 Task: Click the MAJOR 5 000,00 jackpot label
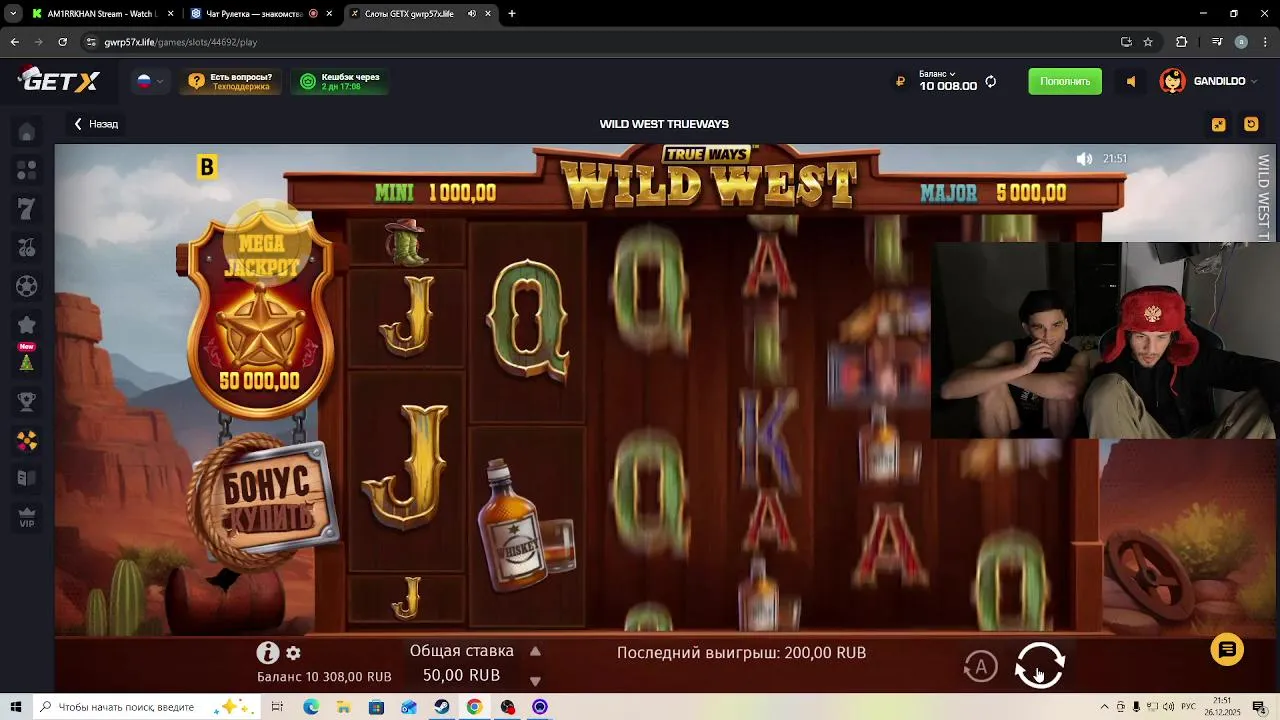993,193
